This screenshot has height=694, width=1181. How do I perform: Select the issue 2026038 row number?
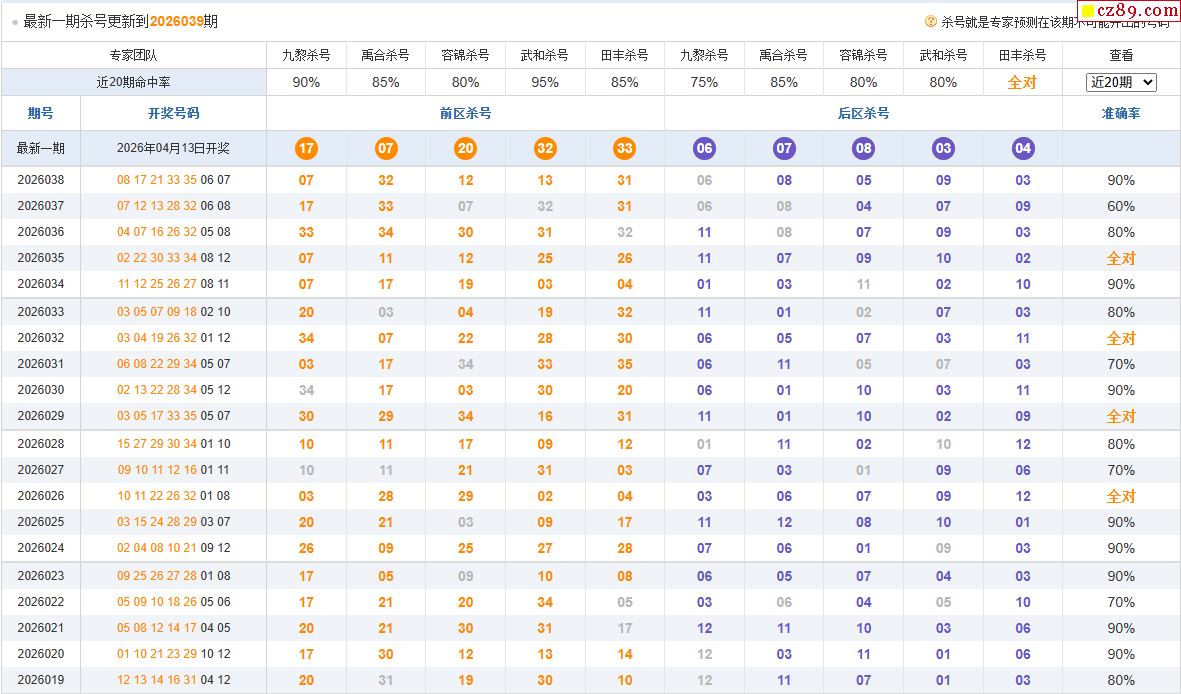(41, 180)
